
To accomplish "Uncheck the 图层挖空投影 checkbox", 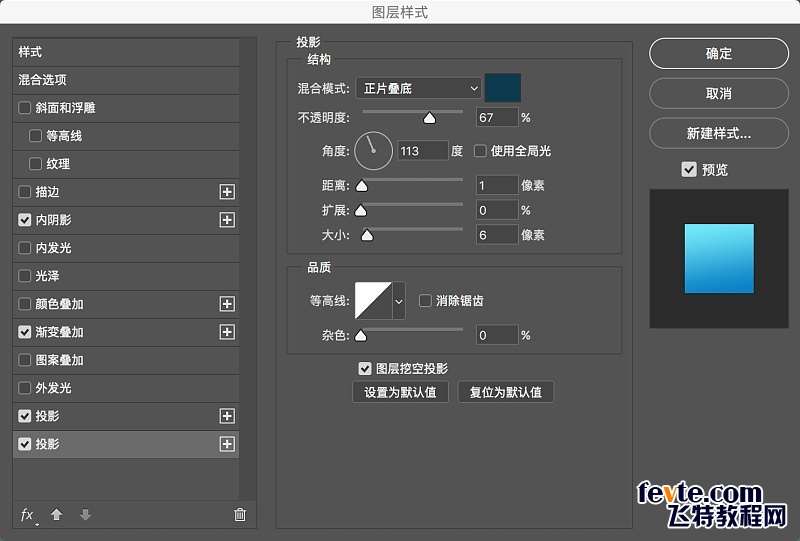I will coord(365,368).
